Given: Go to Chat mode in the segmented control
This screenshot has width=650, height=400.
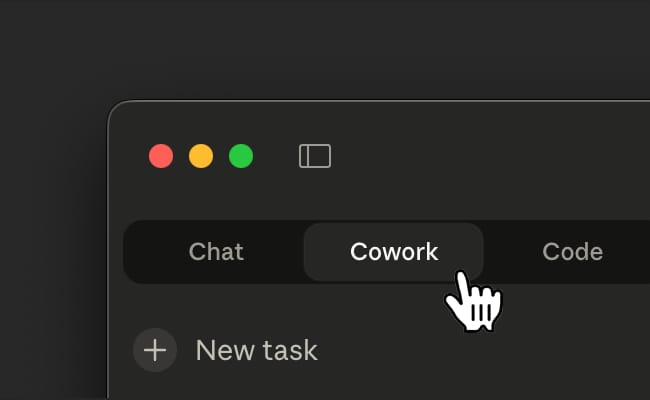Looking at the screenshot, I should (216, 252).
